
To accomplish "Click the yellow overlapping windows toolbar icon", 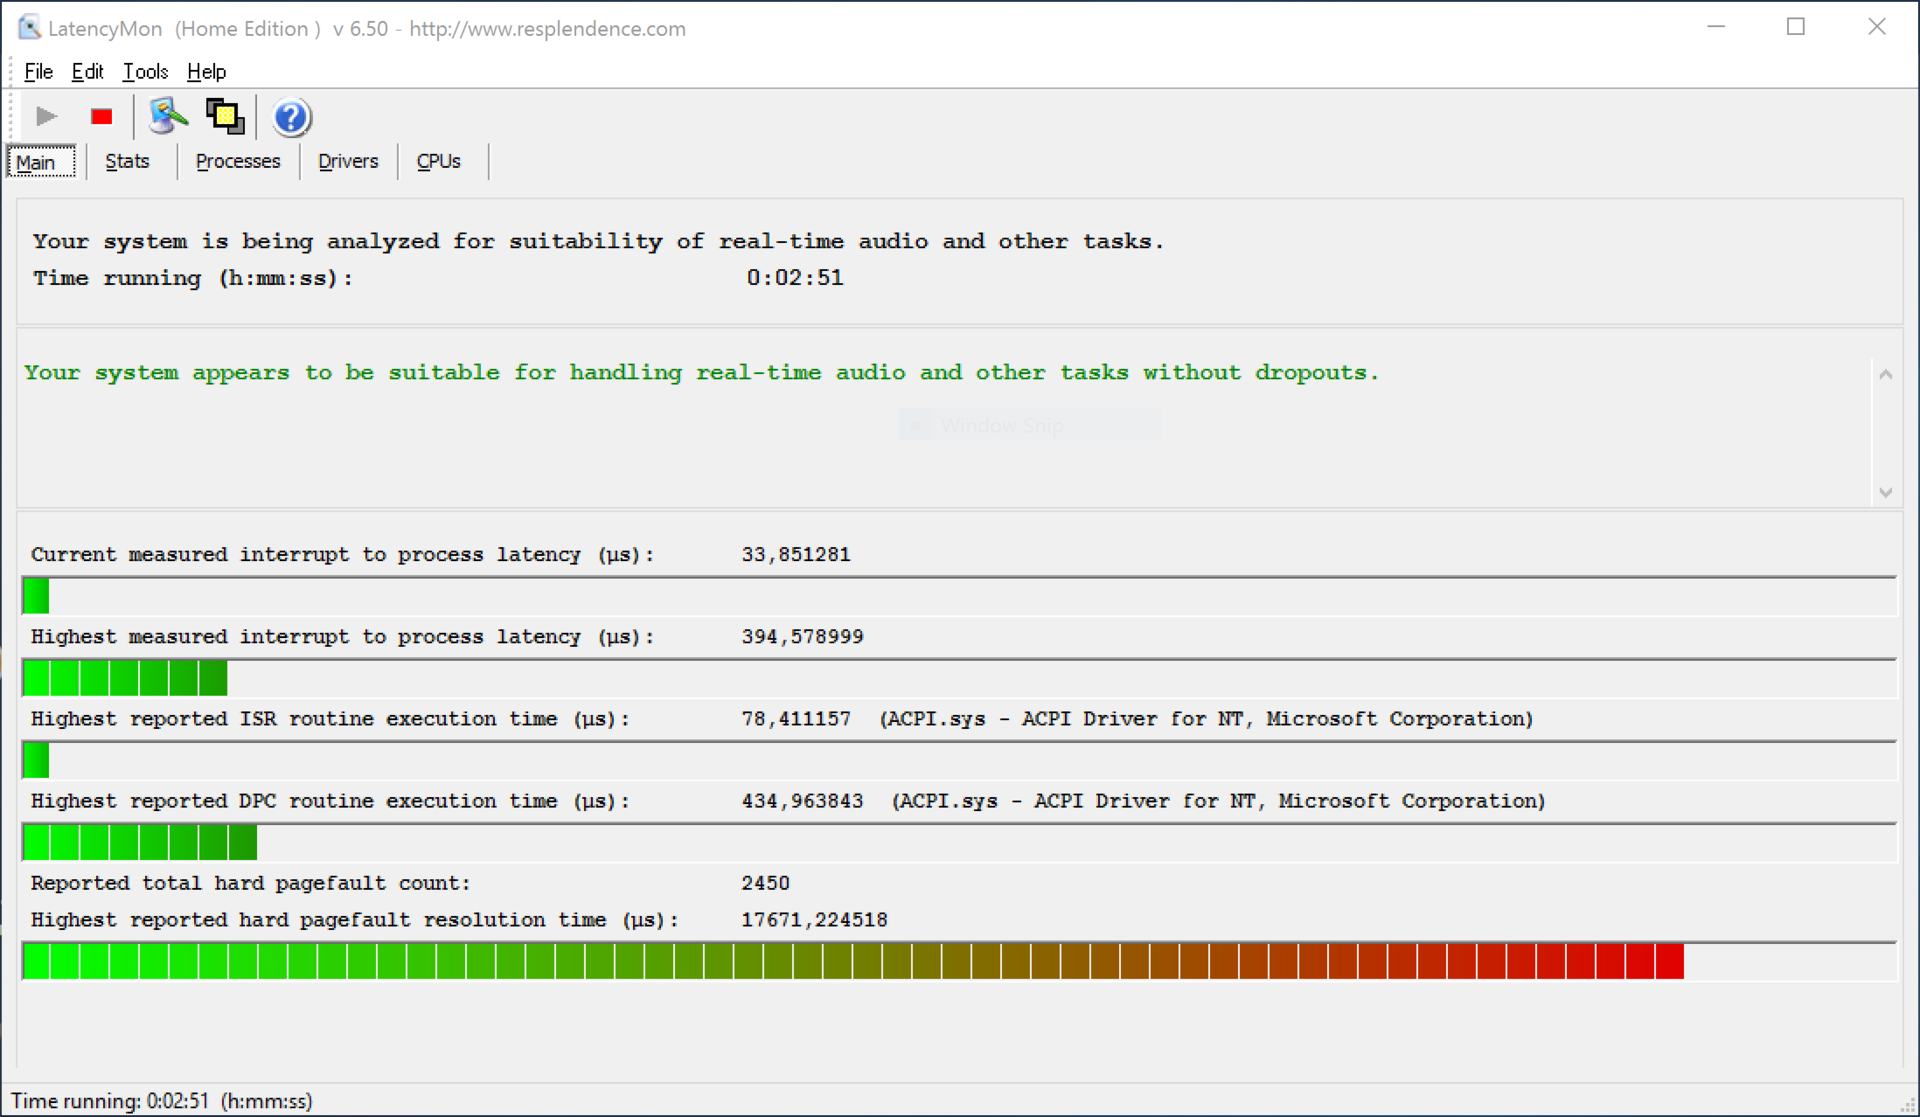I will click(225, 117).
